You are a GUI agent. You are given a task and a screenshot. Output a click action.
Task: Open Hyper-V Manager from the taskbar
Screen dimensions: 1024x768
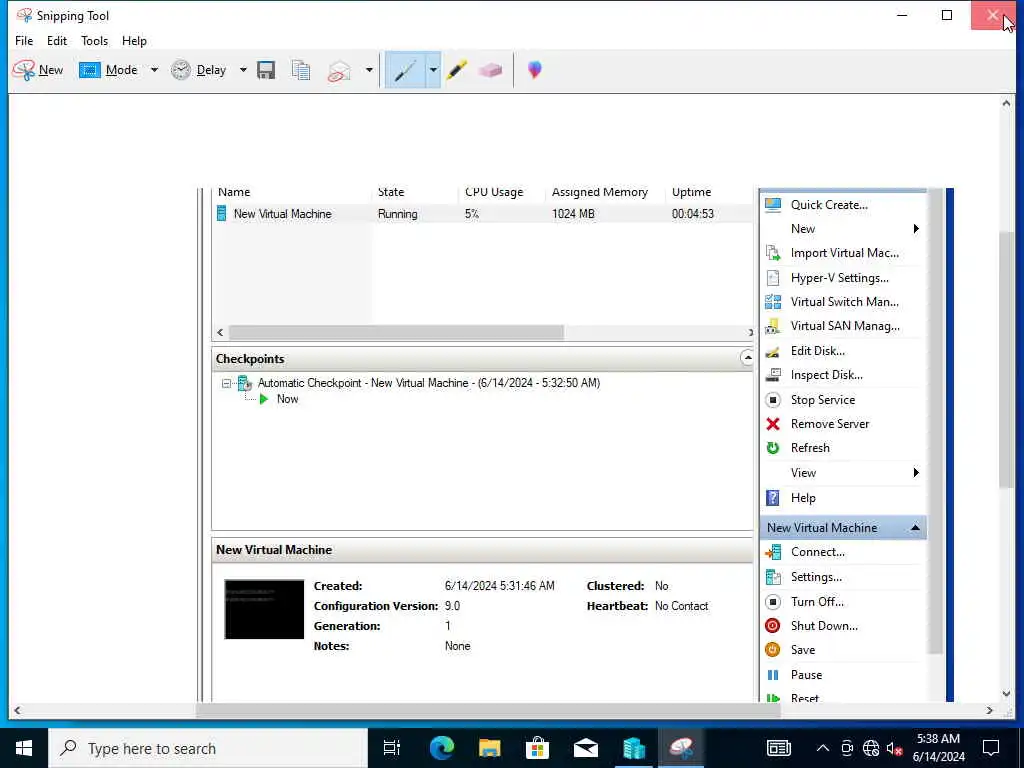(633, 748)
